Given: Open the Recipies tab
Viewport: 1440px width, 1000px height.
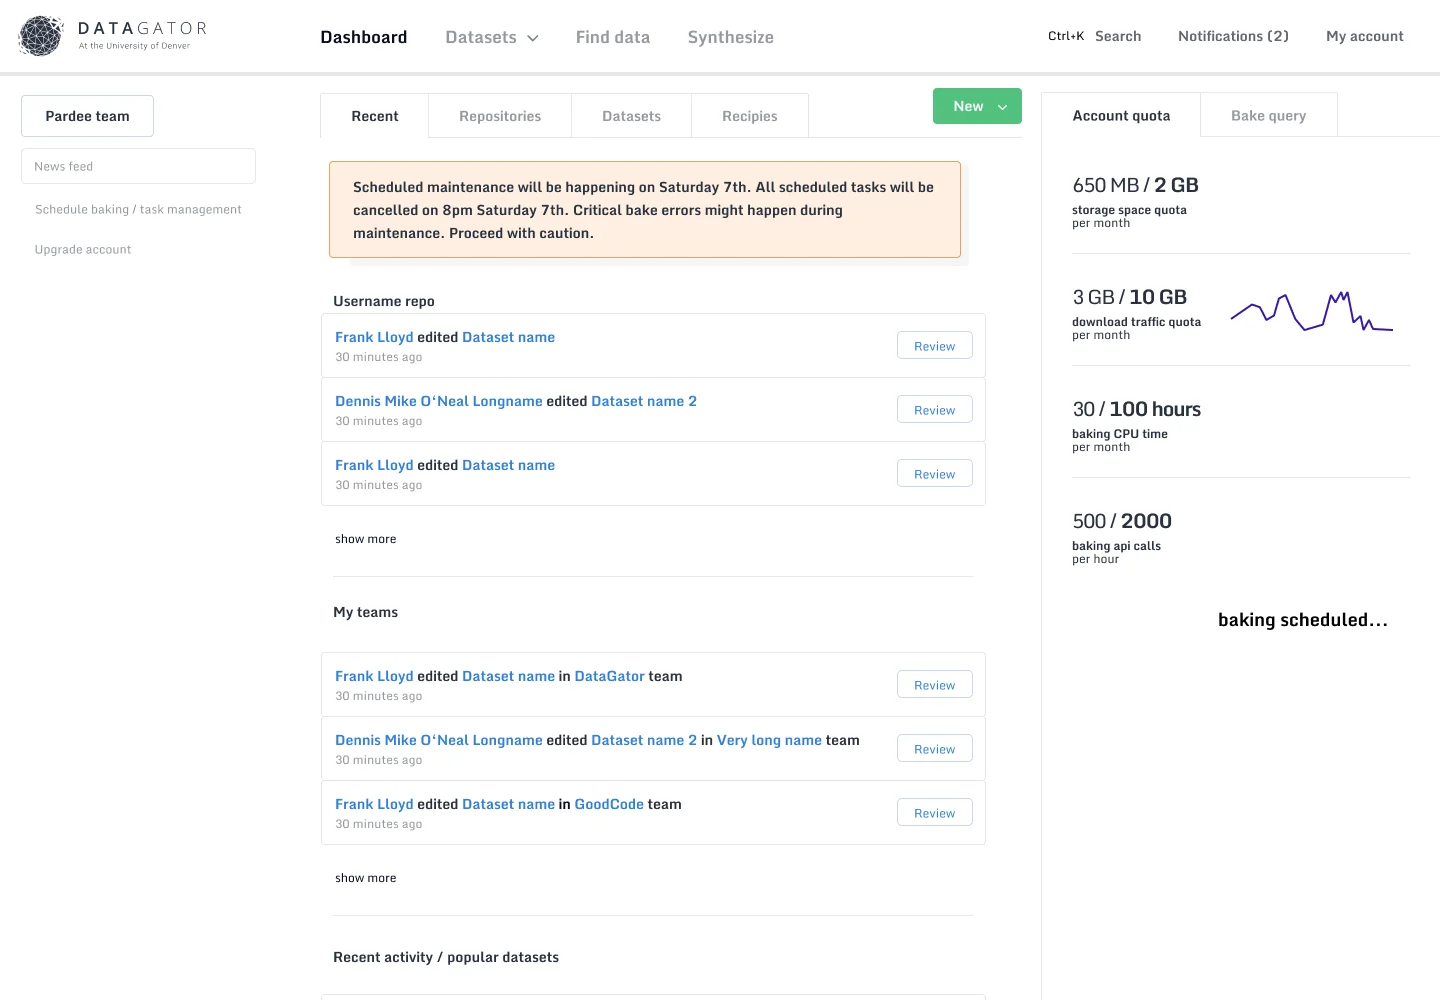Looking at the screenshot, I should (x=749, y=116).
